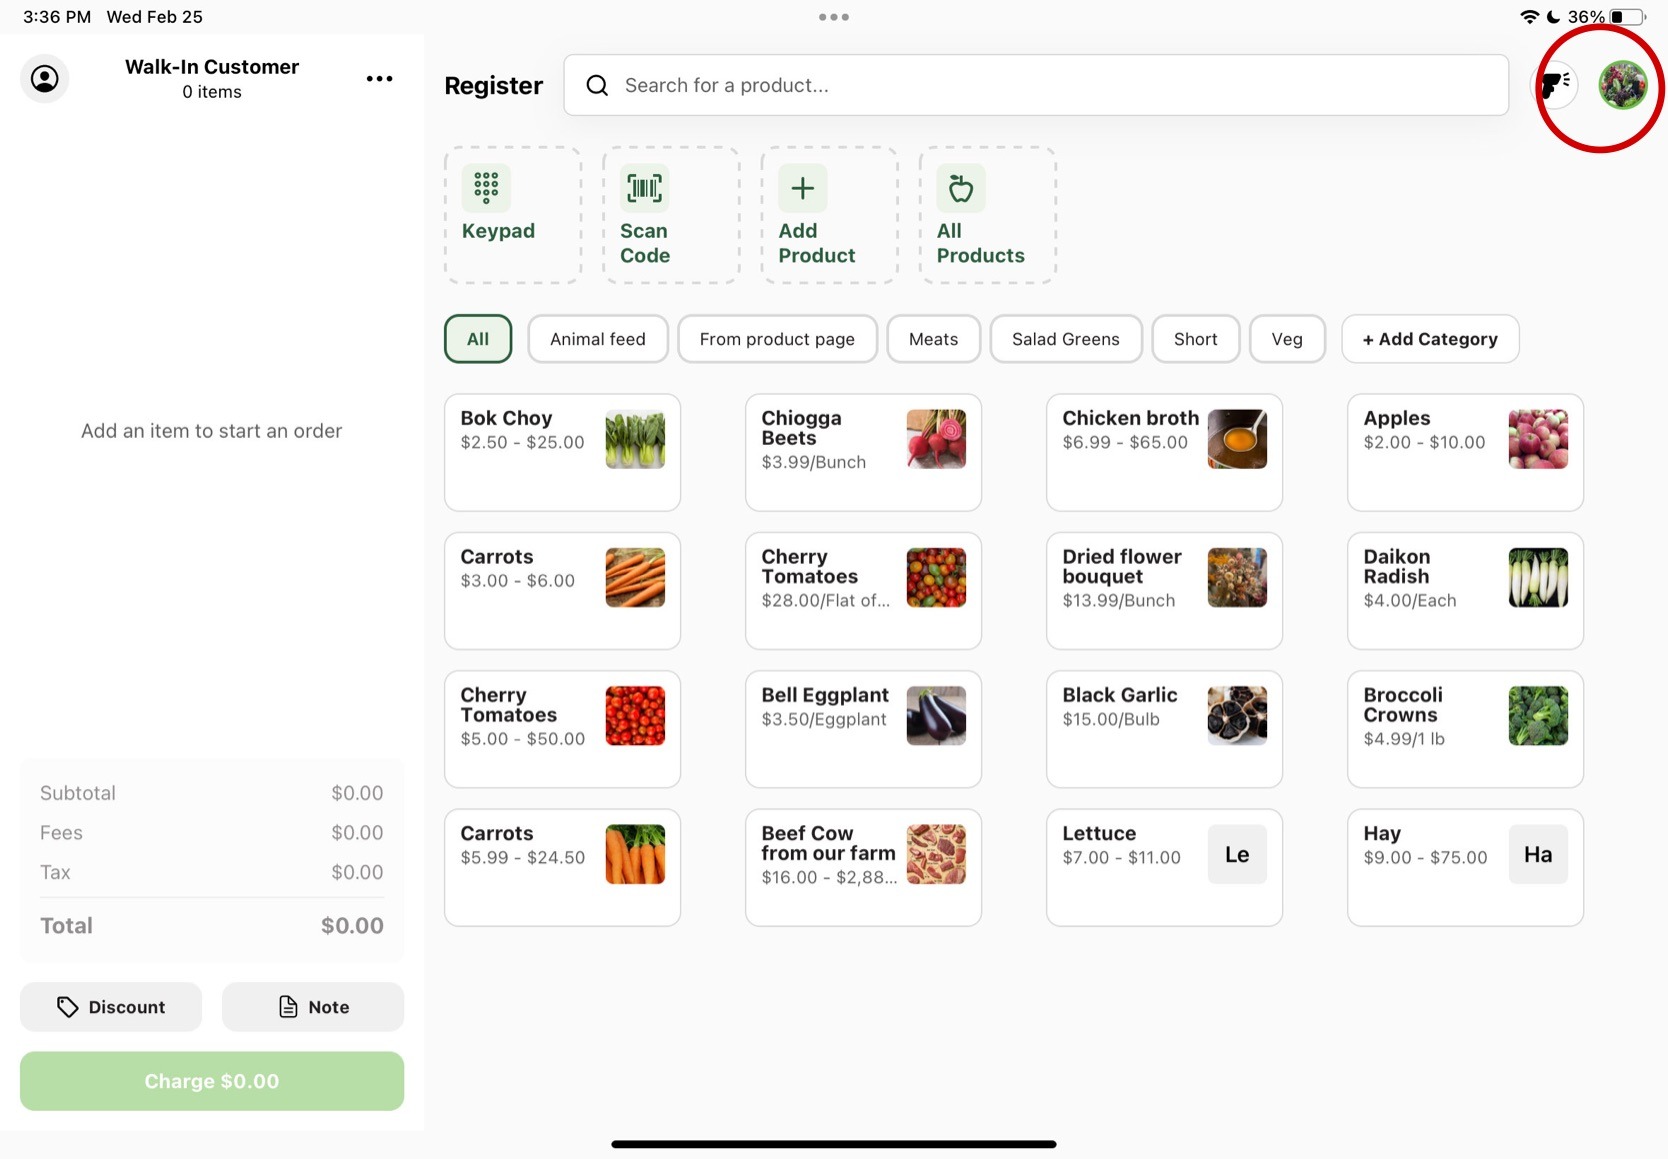Viewport: 1668px width, 1159px height.
Task: Tap the Scan Code barcode tile
Action: pyautogui.click(x=670, y=215)
